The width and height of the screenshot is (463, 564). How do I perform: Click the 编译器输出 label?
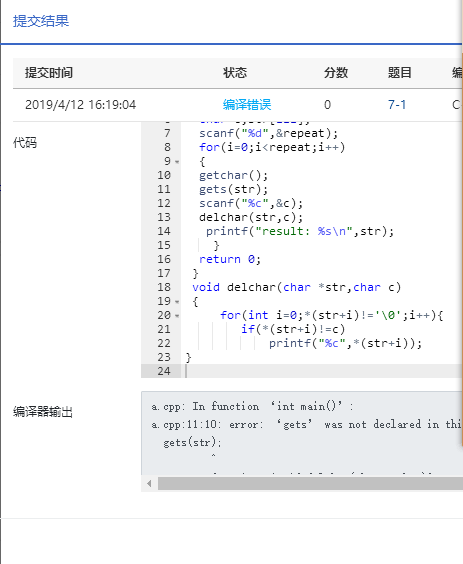point(43,411)
